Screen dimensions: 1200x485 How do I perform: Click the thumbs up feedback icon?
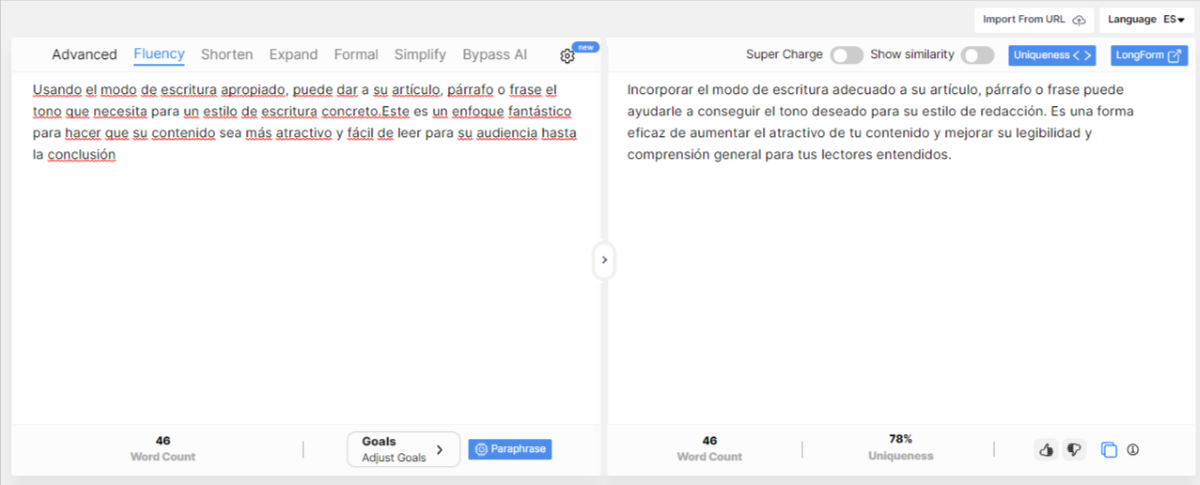pos(1047,450)
